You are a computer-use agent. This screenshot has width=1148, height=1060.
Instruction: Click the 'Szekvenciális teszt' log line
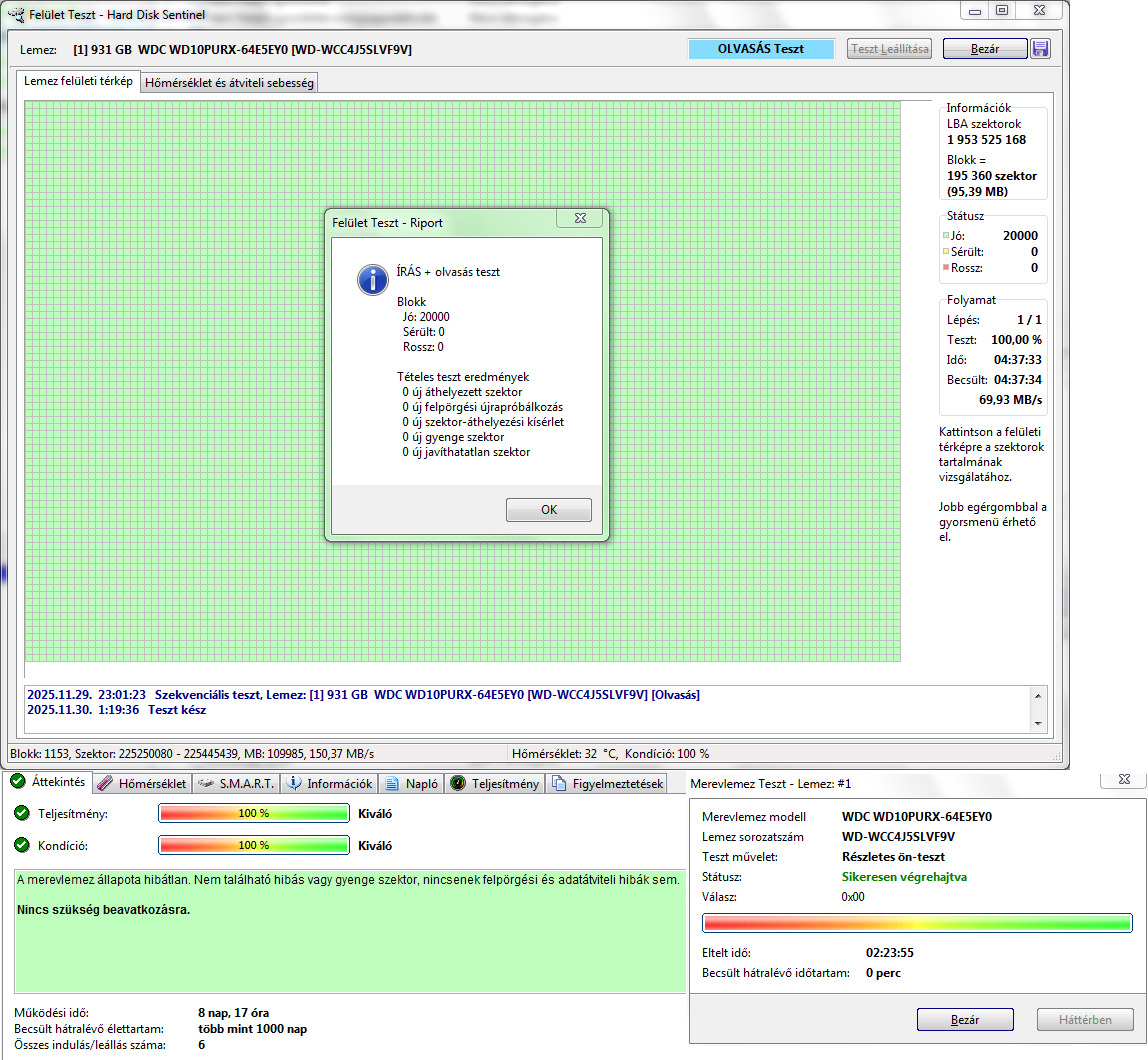(x=363, y=695)
